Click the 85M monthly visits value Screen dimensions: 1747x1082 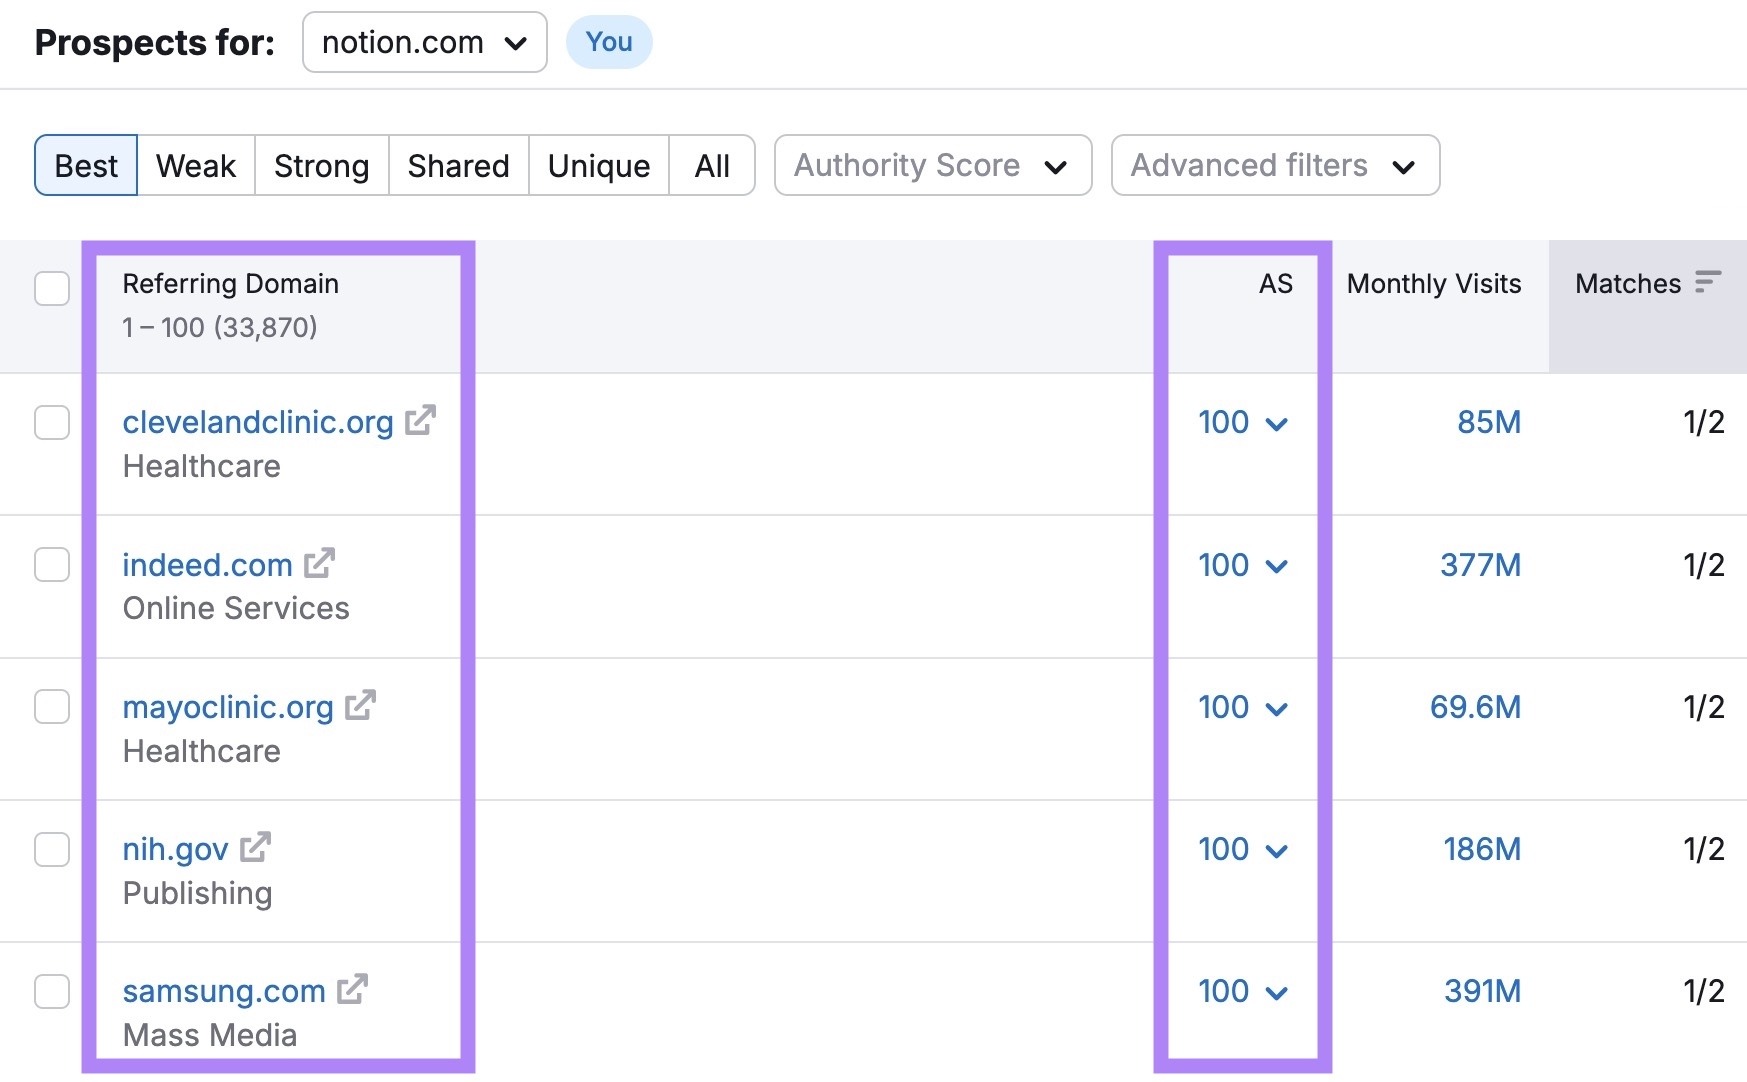coord(1489,422)
